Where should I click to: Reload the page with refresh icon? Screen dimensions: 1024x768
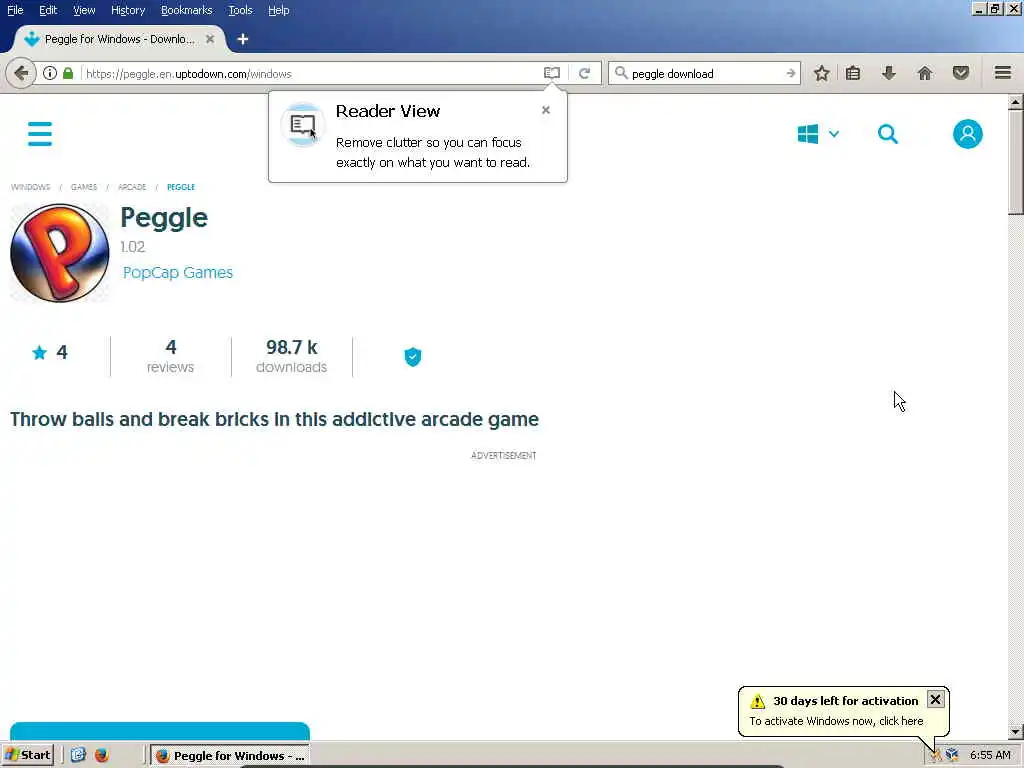click(x=584, y=73)
